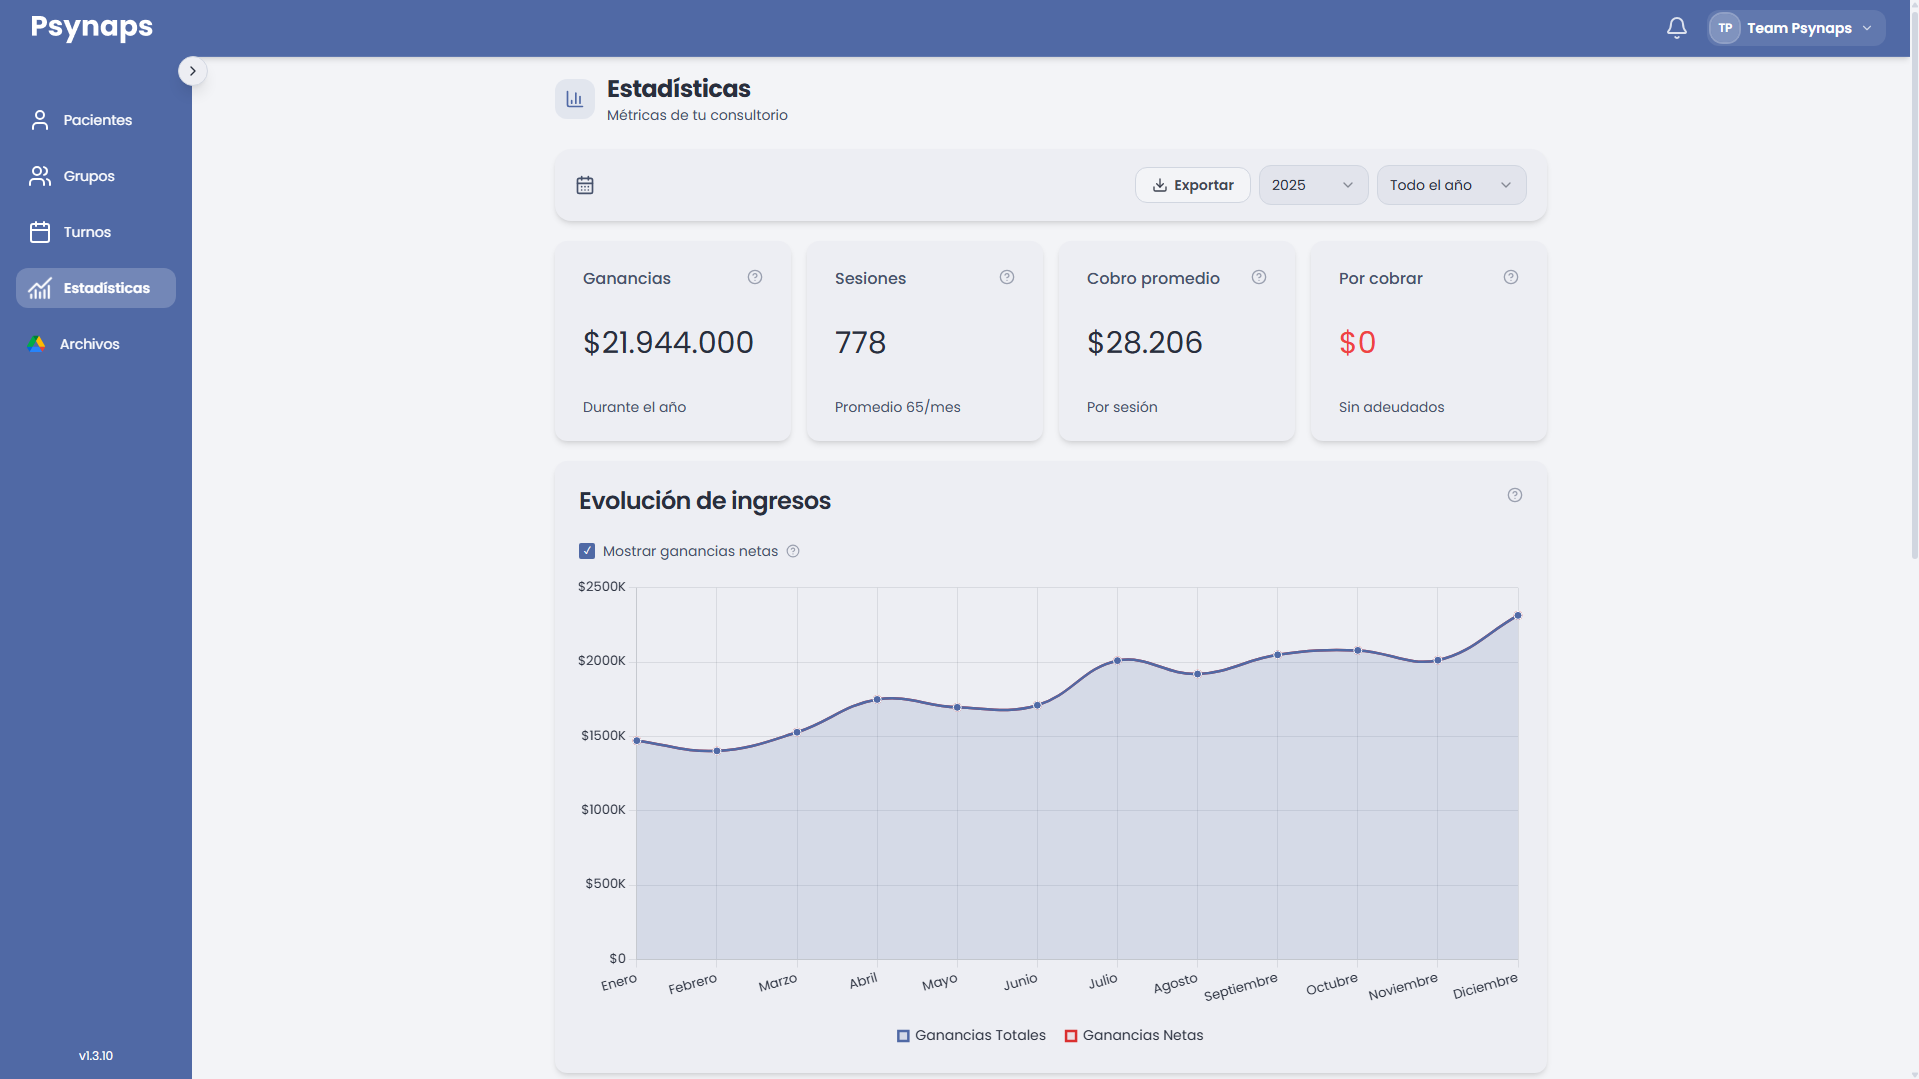This screenshot has height=1079, width=1919.
Task: Show help for Por cobrar card
Action: (1511, 277)
